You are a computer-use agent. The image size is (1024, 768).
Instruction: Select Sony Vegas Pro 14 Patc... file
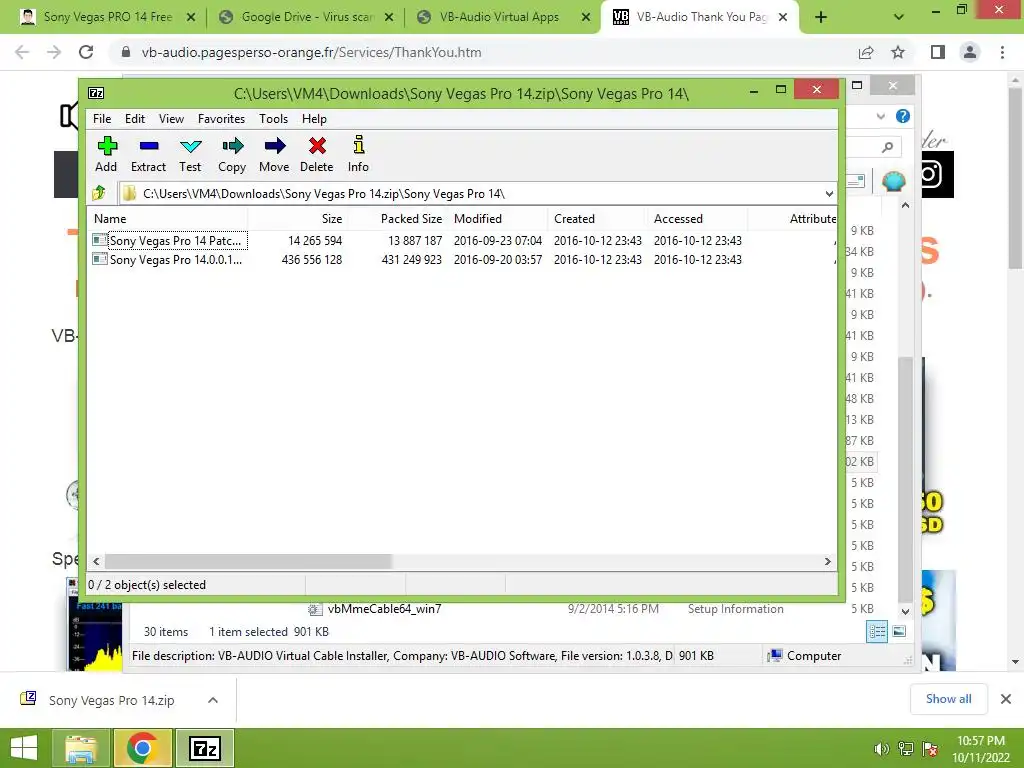pos(176,240)
